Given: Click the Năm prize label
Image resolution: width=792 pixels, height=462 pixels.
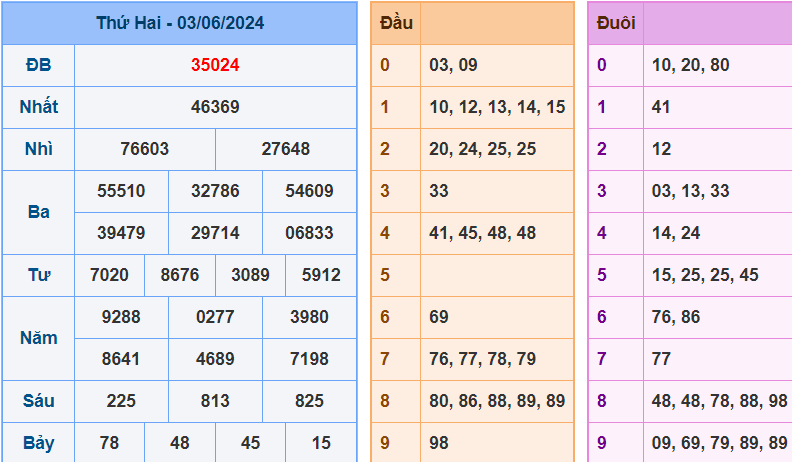Looking at the screenshot, I should 39,338.
